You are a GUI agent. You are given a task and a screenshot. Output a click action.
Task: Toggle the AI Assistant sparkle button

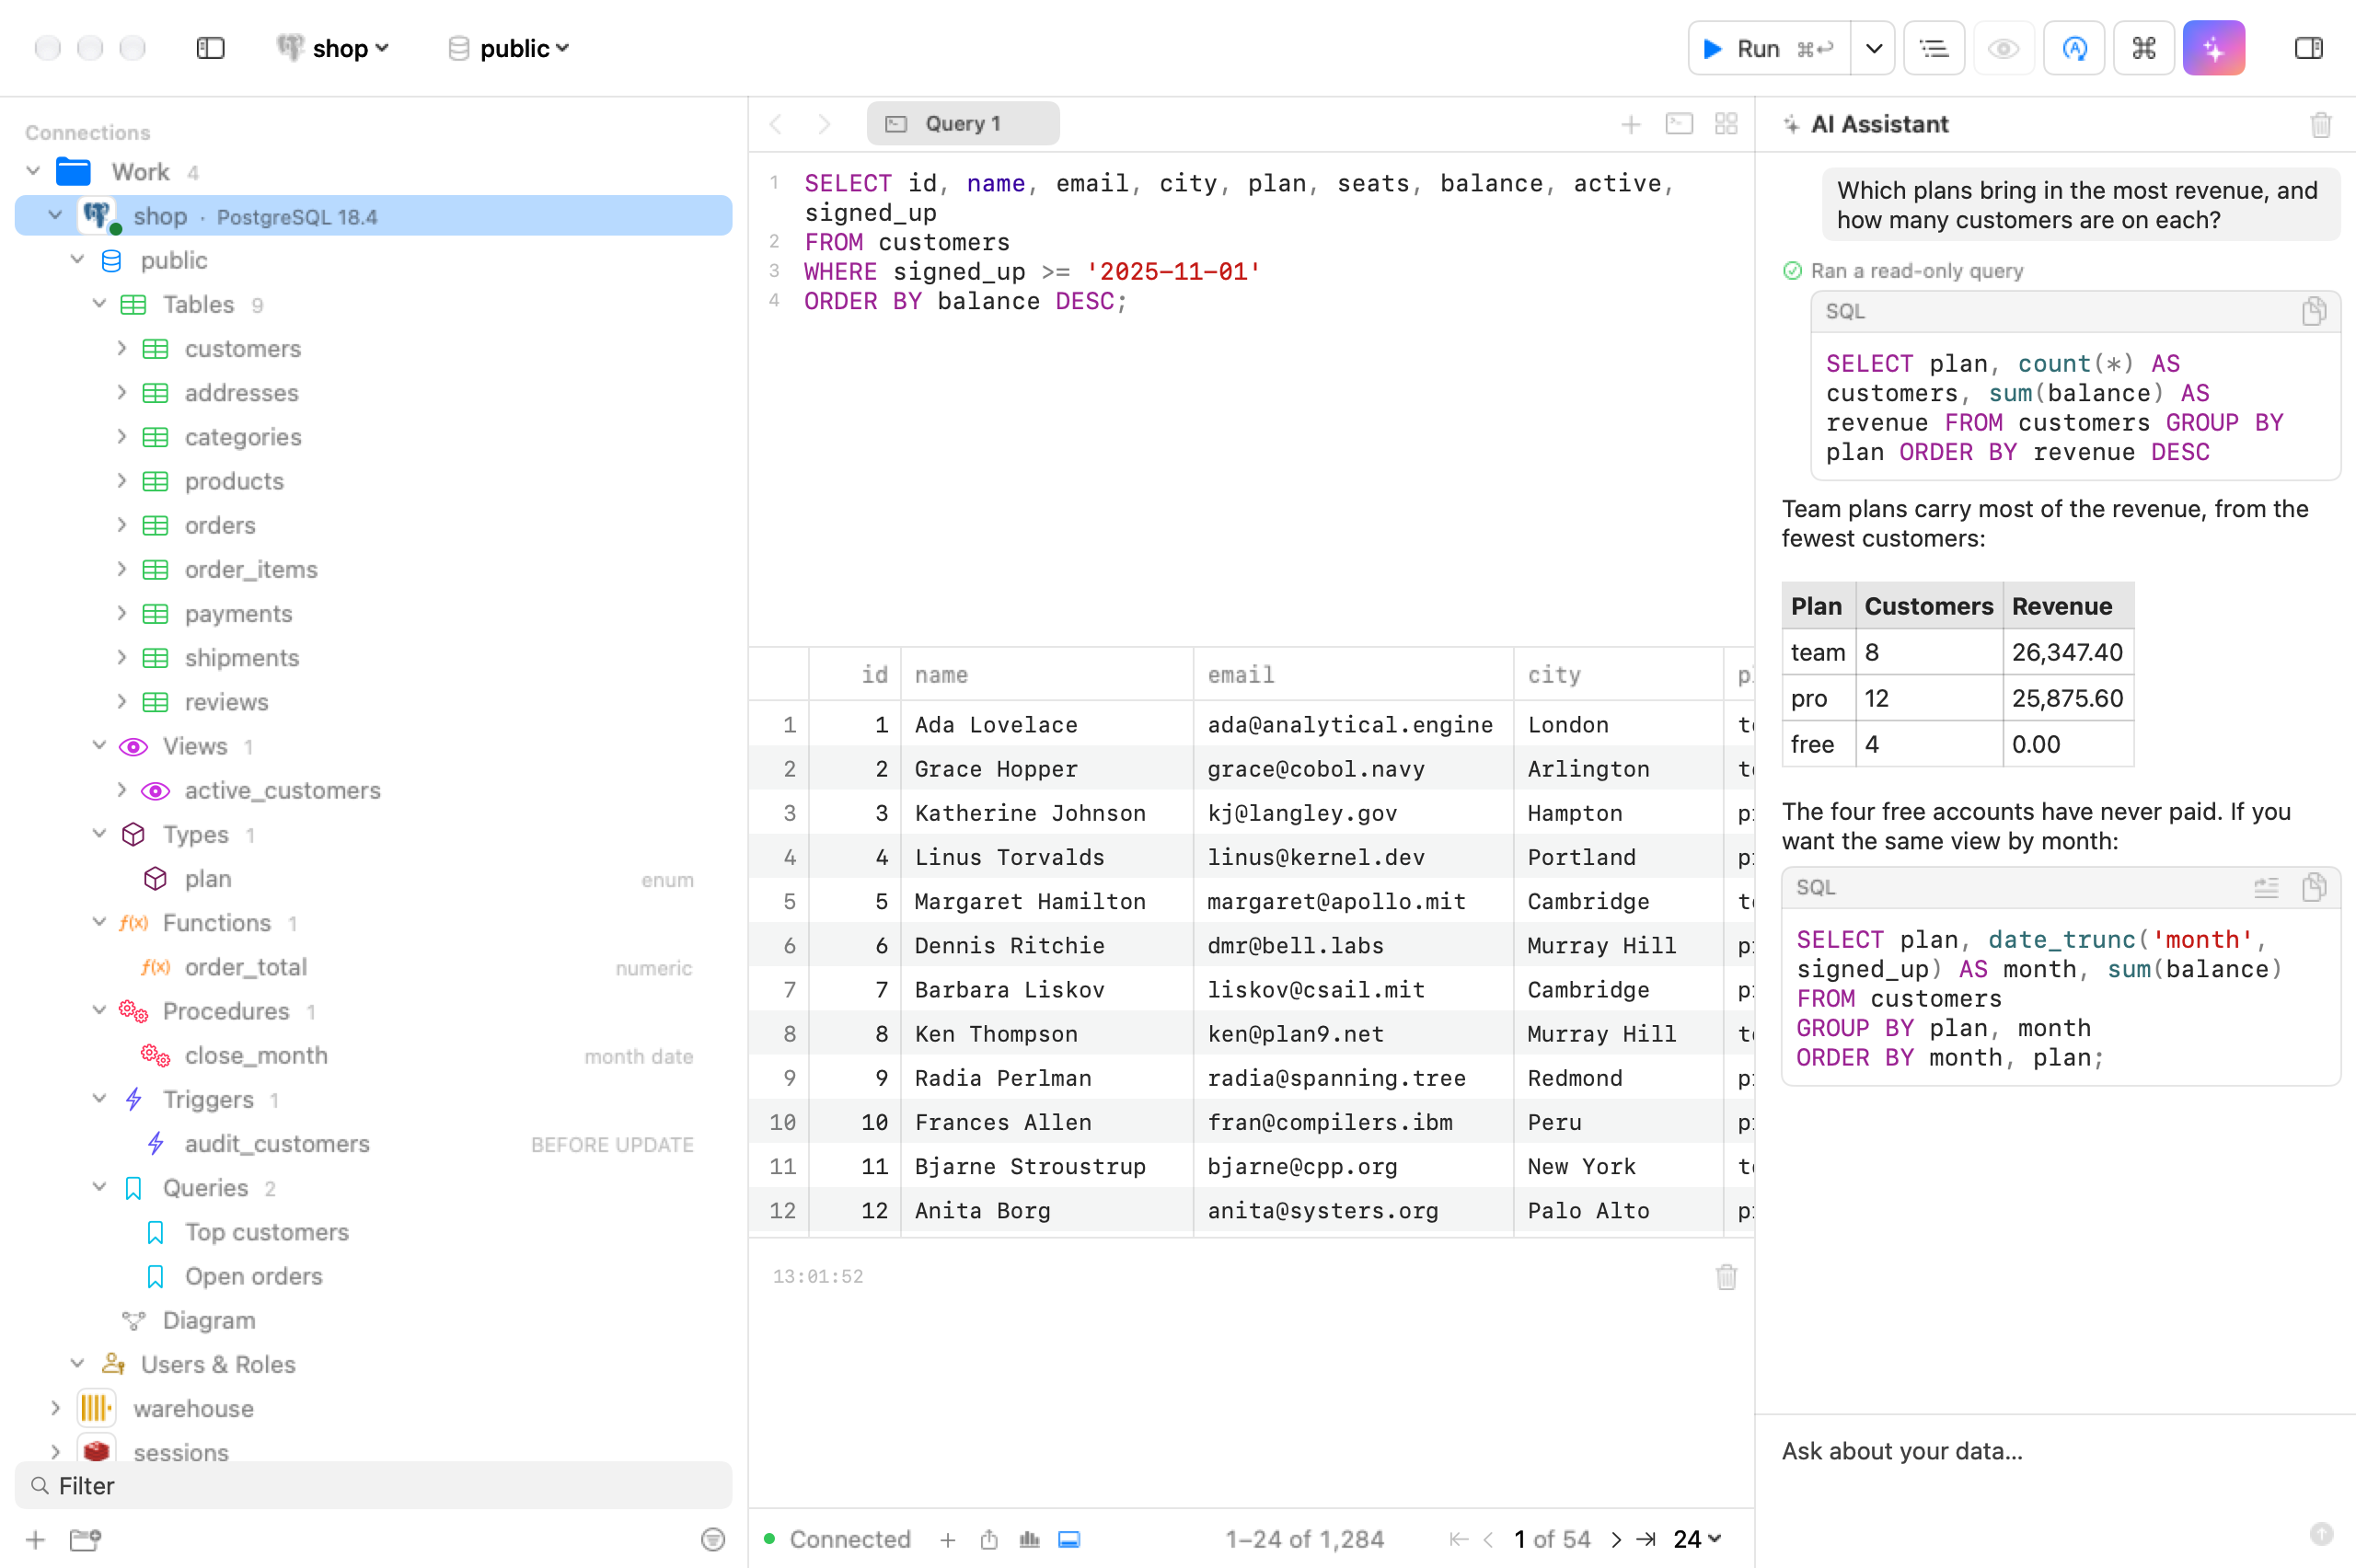[x=2214, y=48]
